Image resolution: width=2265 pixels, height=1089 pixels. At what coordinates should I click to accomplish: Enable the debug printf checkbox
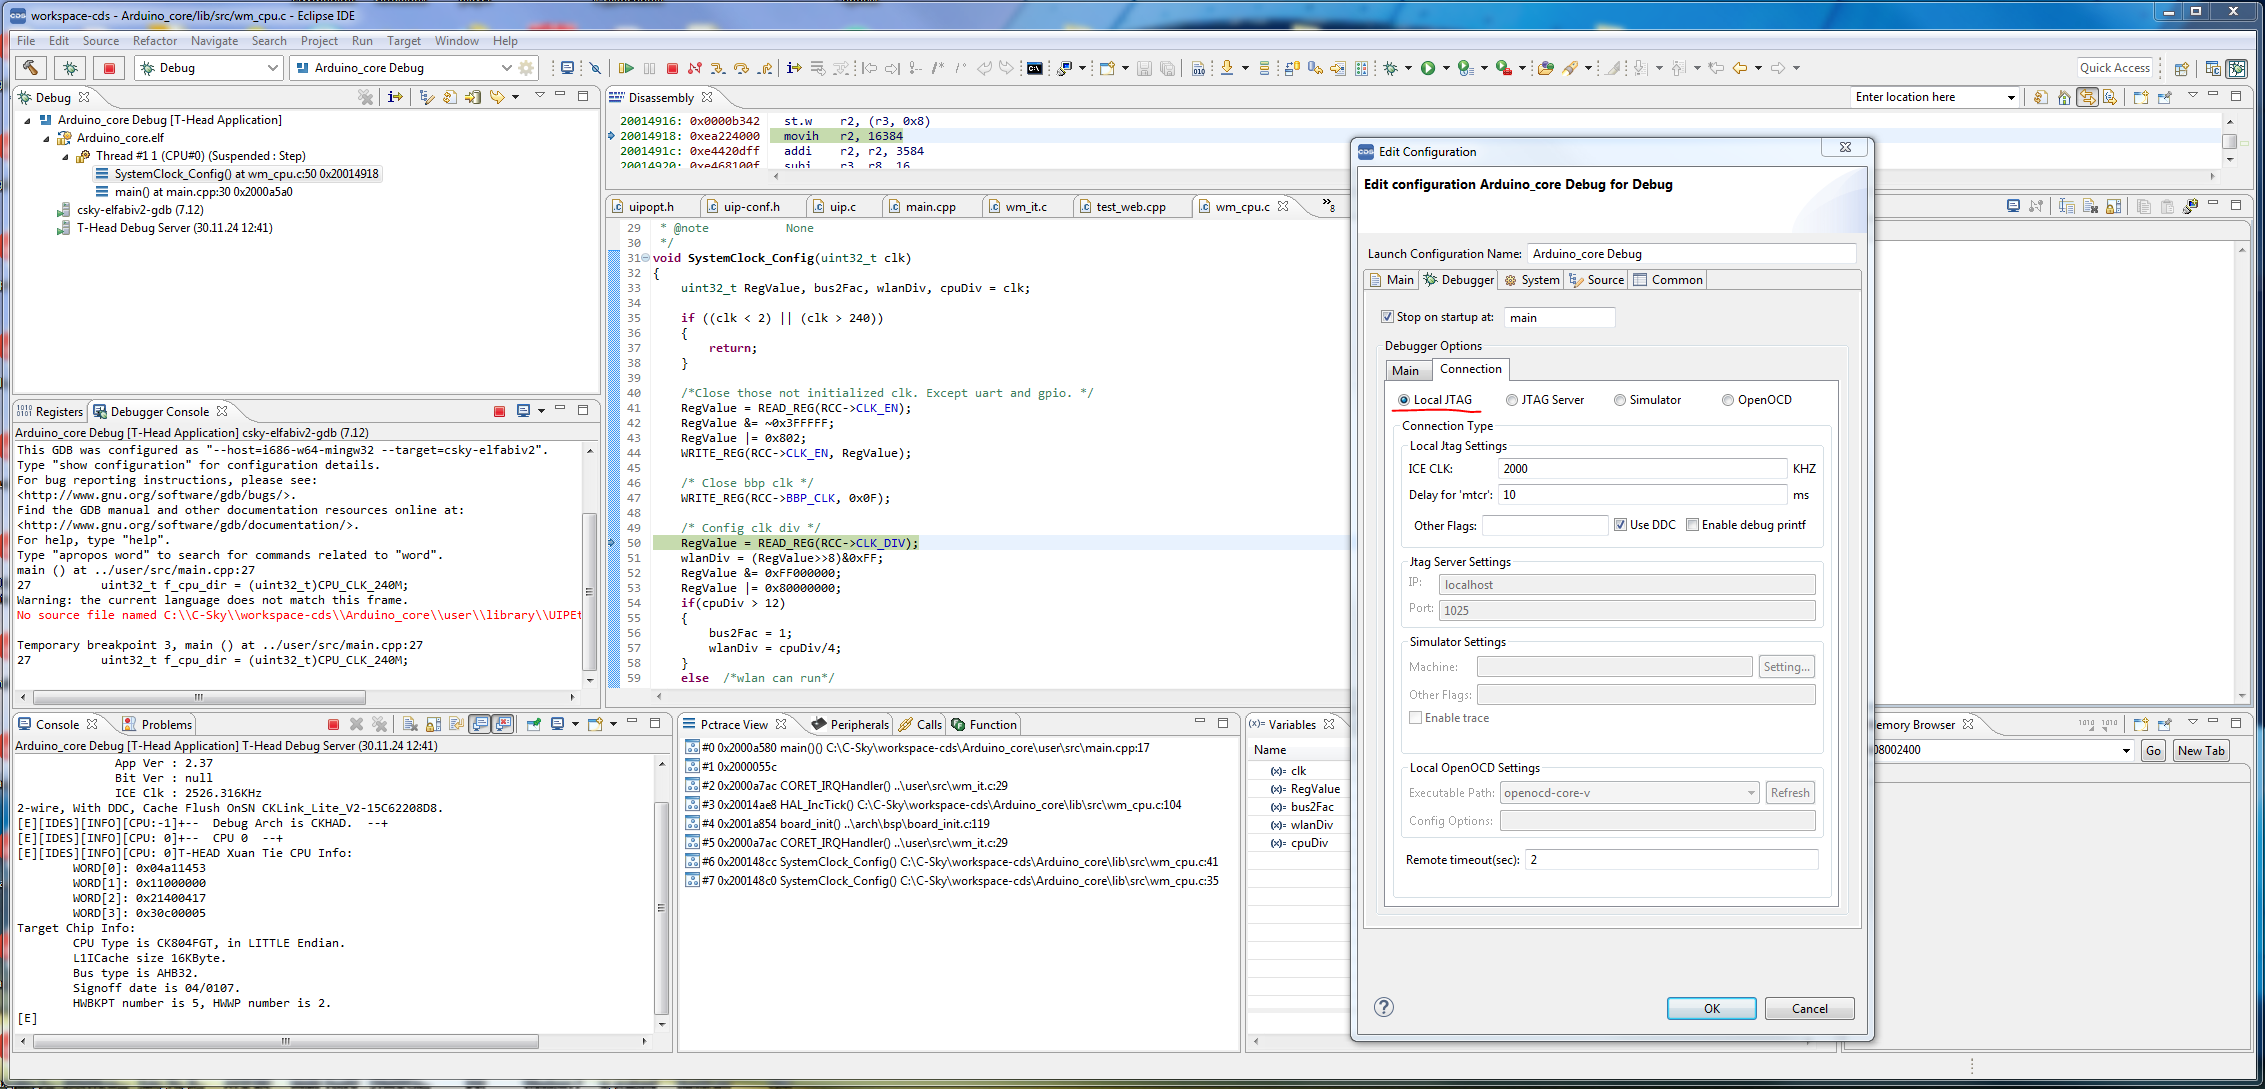pyautogui.click(x=1692, y=525)
